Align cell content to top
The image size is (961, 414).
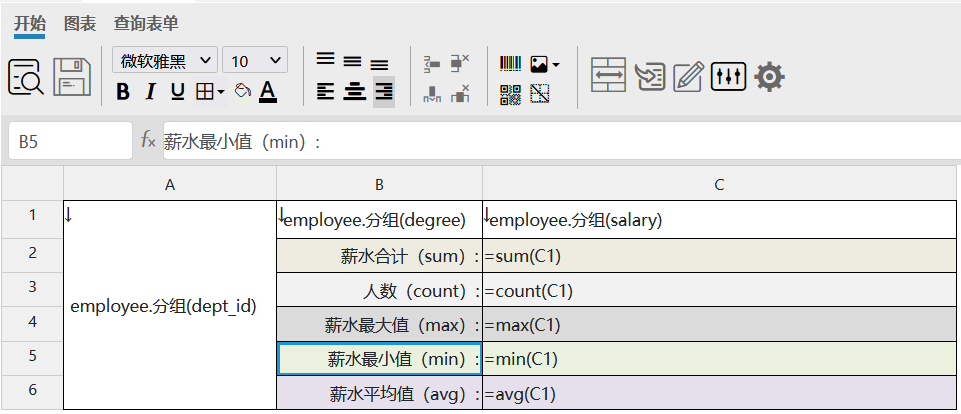[325, 59]
